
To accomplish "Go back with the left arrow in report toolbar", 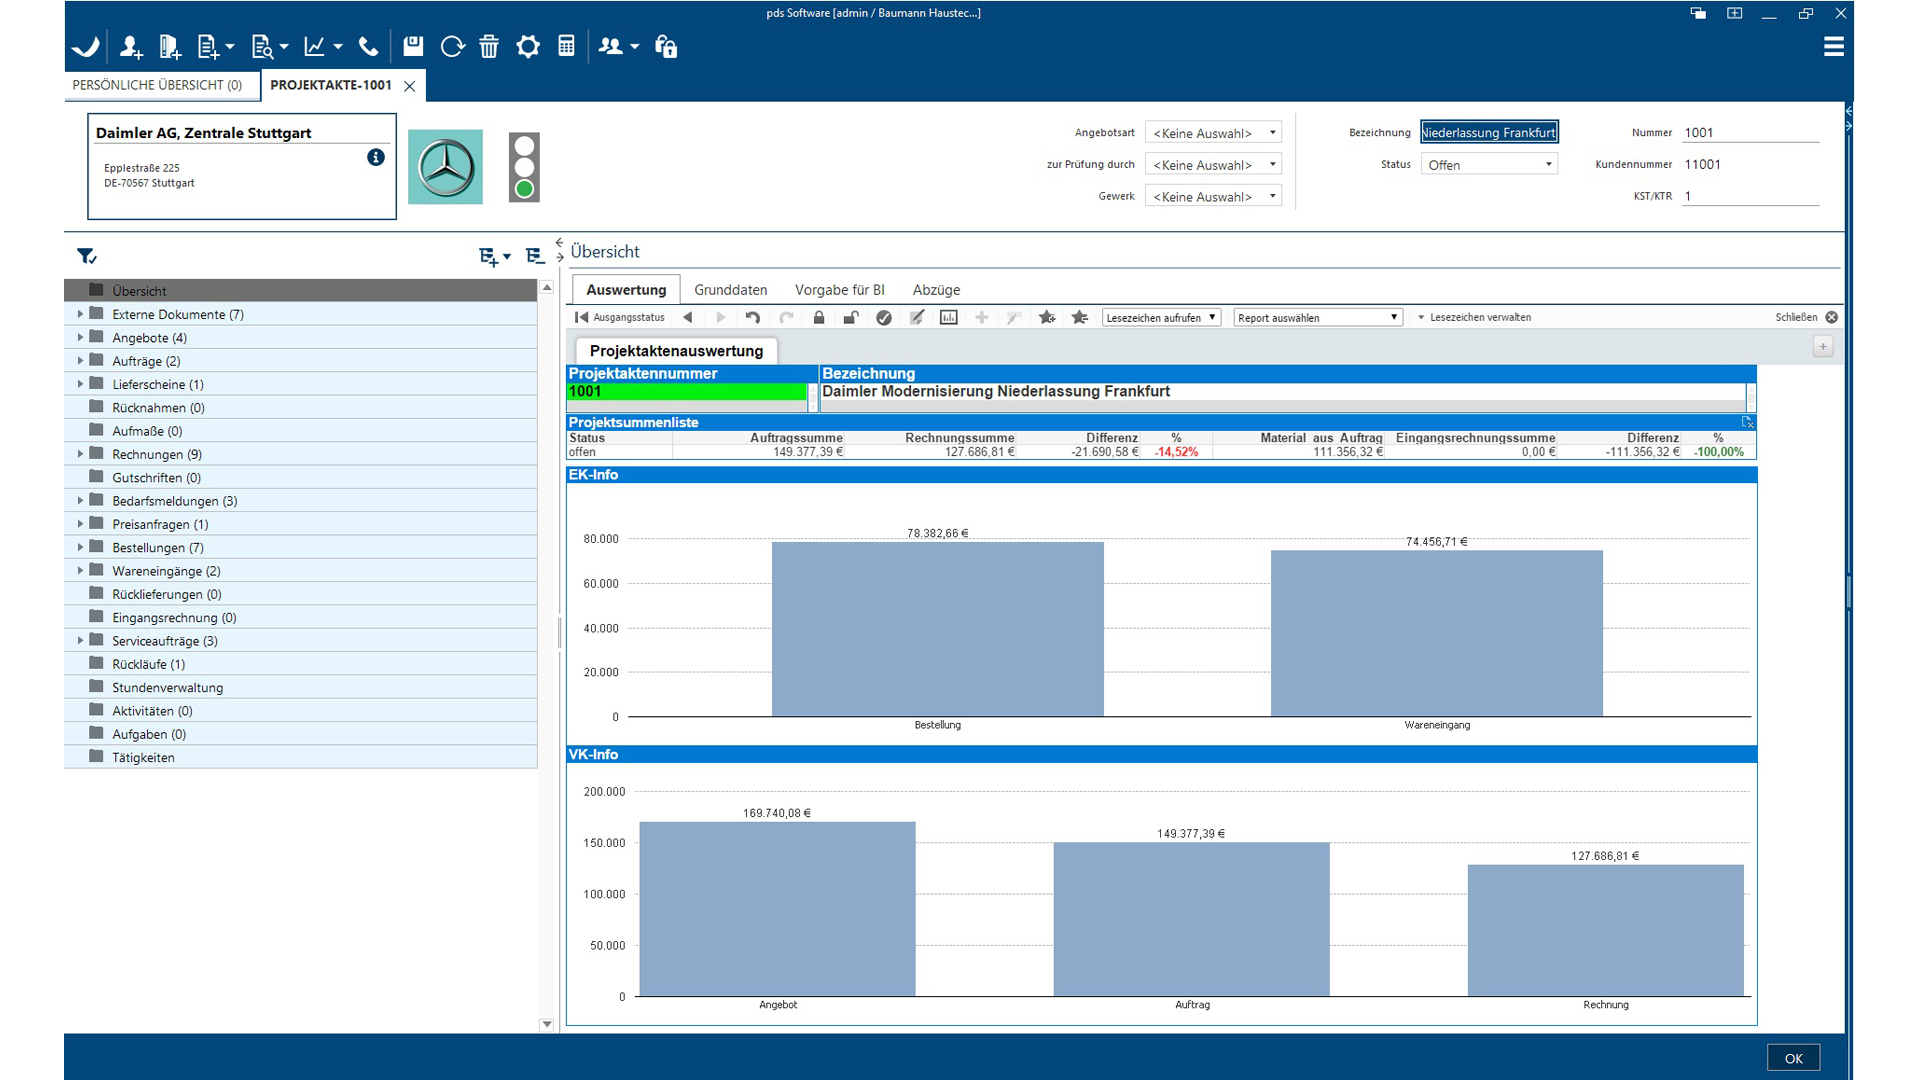I will point(688,317).
